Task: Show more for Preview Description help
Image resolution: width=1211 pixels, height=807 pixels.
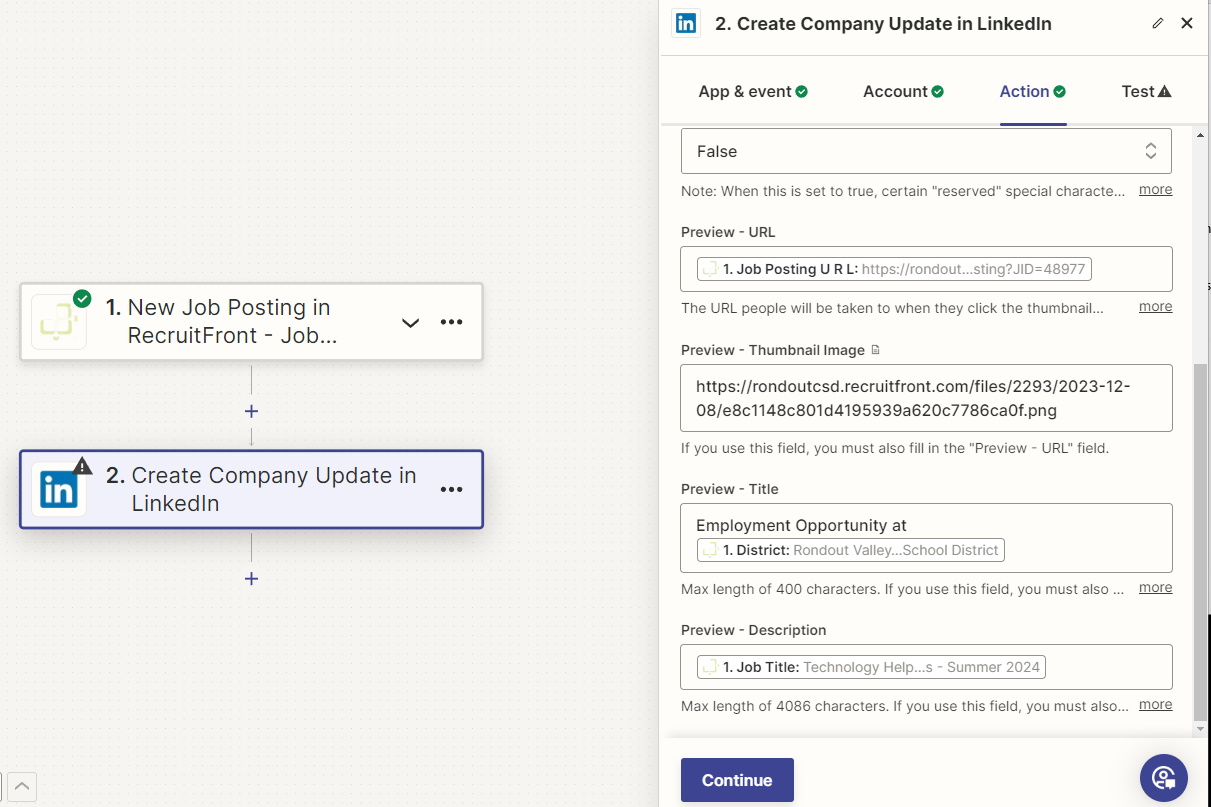Action: click(1155, 705)
